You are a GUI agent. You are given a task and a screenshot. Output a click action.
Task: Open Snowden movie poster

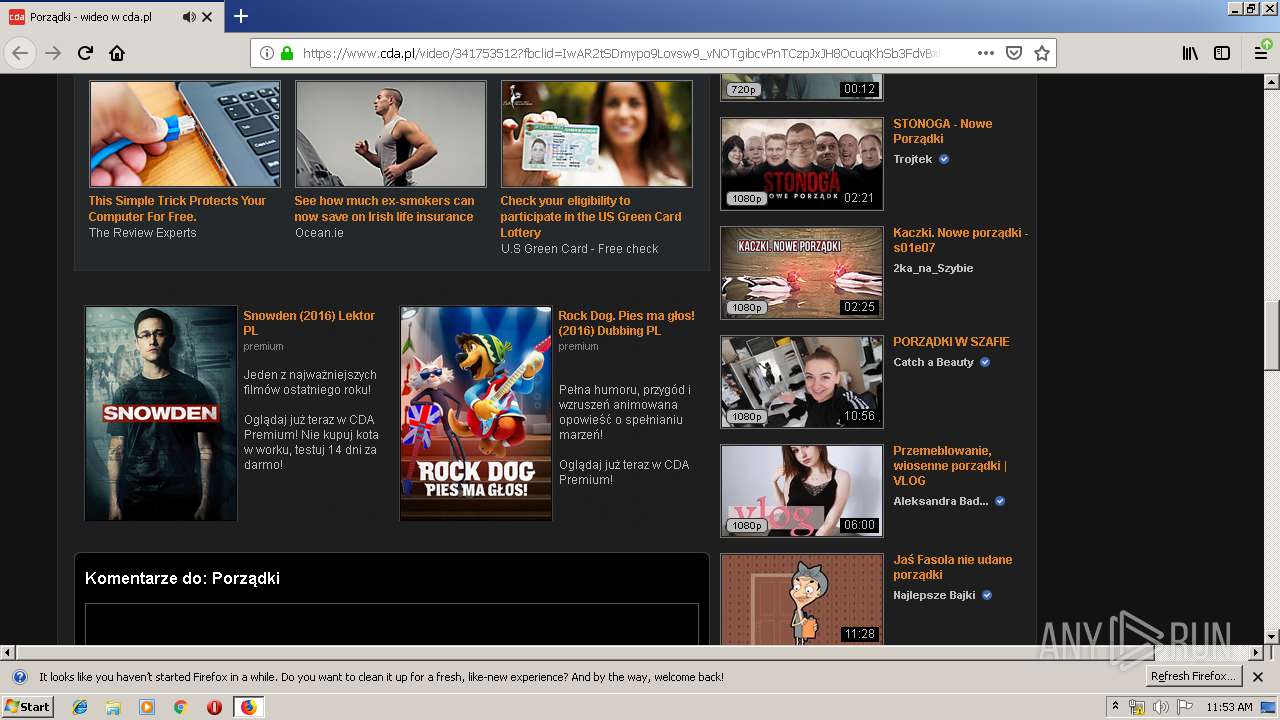click(x=161, y=413)
